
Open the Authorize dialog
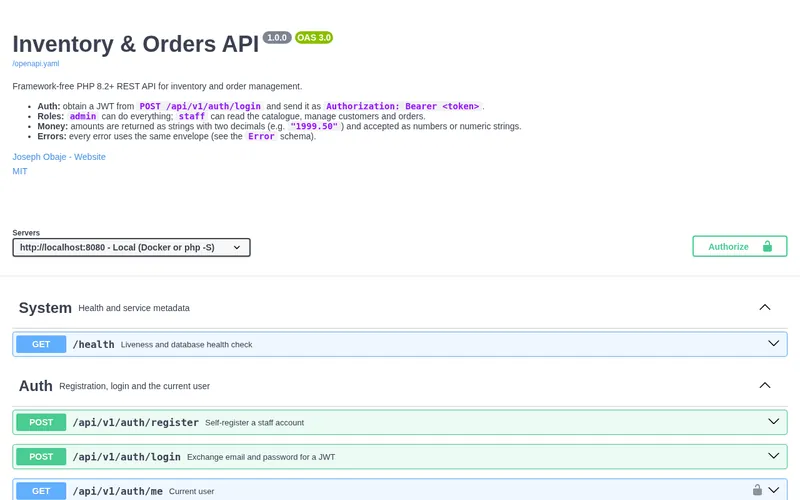click(739, 246)
